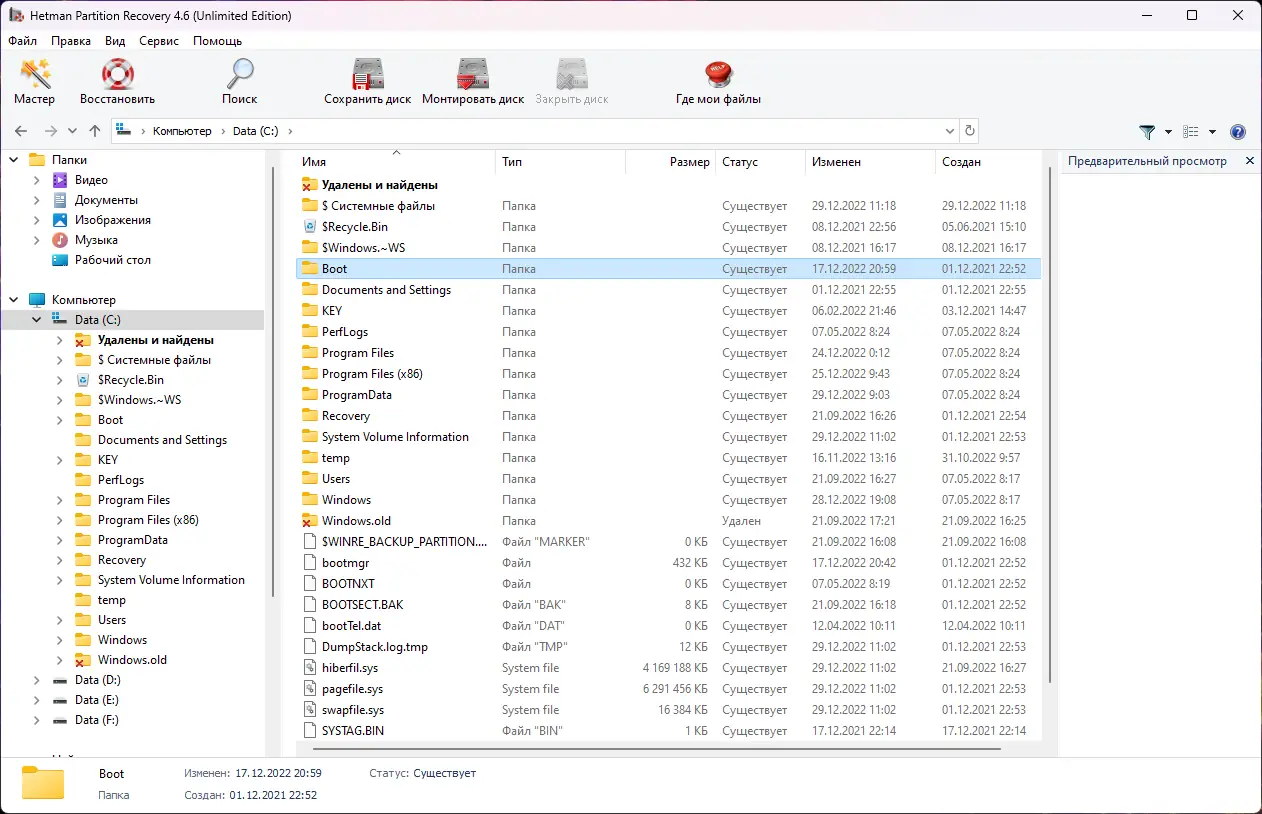
Task: Expand Users folder in the tree
Action: point(60,620)
